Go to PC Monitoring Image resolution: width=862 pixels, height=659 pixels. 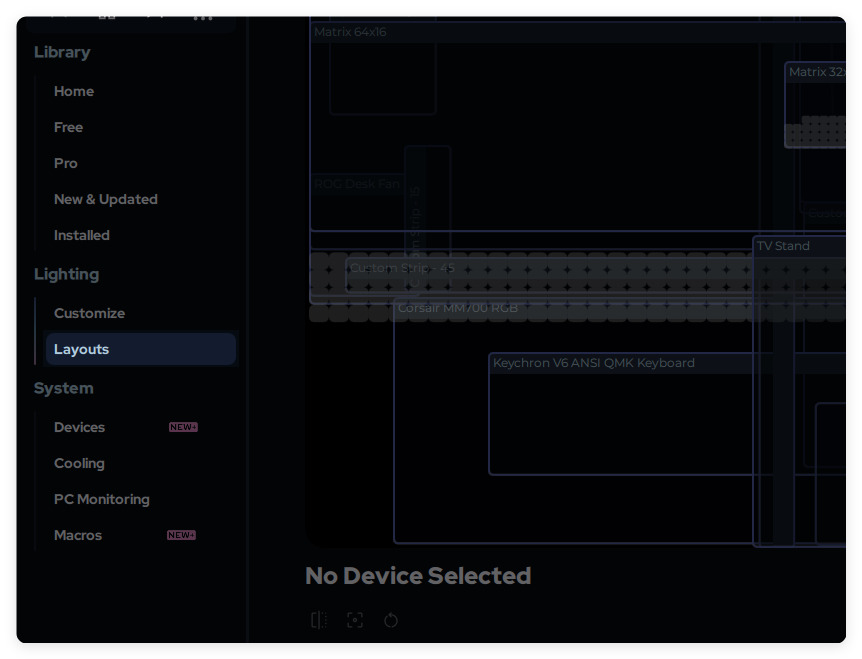click(x=102, y=499)
